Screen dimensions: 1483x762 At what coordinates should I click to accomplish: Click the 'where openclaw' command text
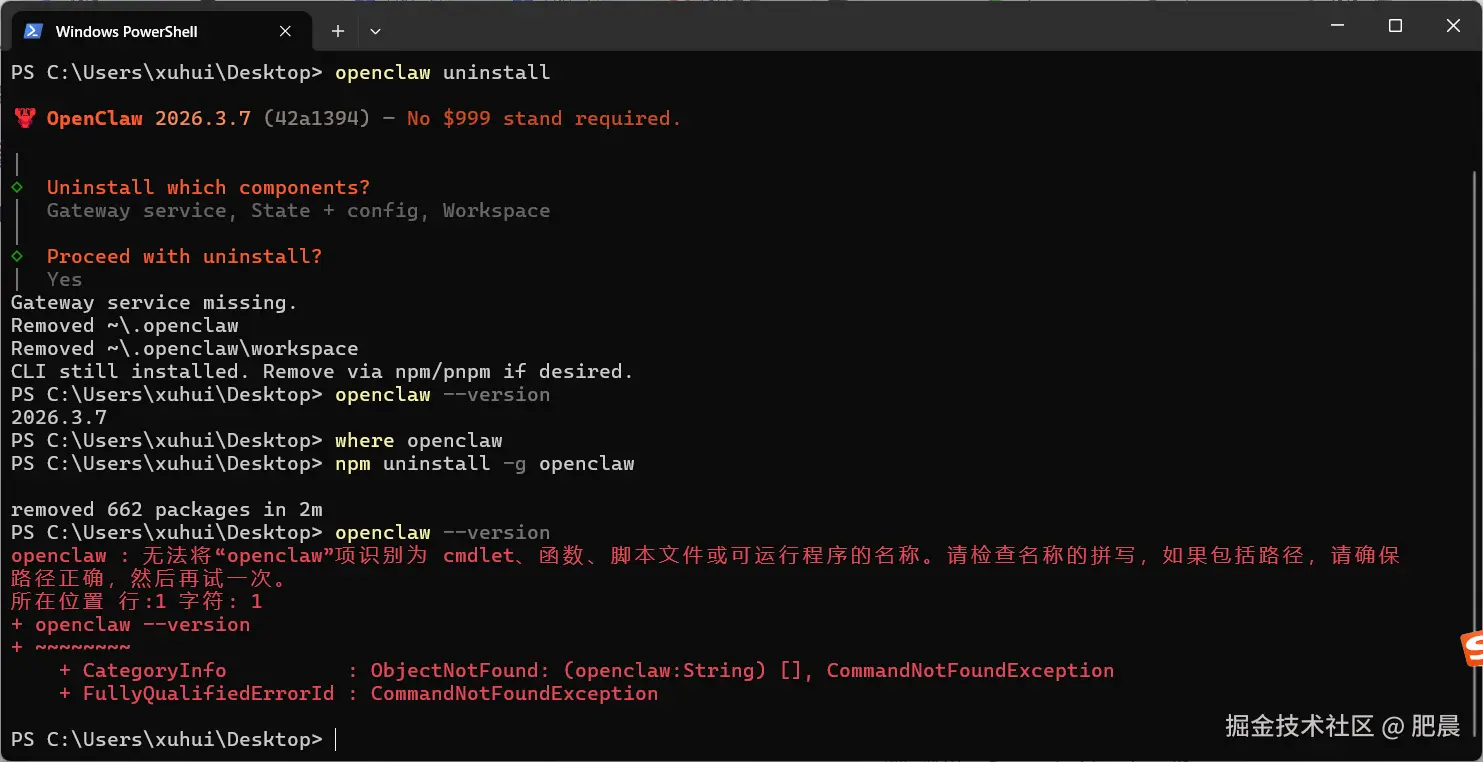418,440
